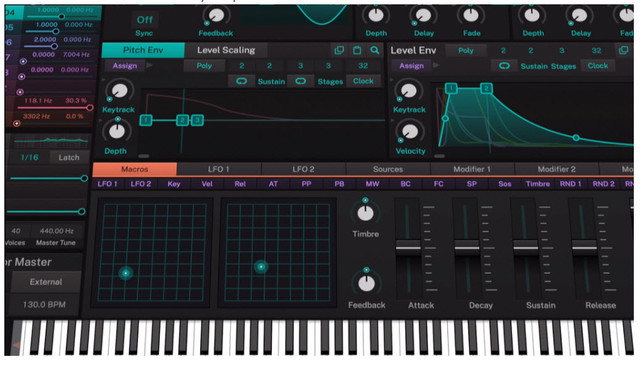The height and width of the screenshot is (375, 640).
Task: Toggle the Sync Off switch
Action: [x=145, y=20]
